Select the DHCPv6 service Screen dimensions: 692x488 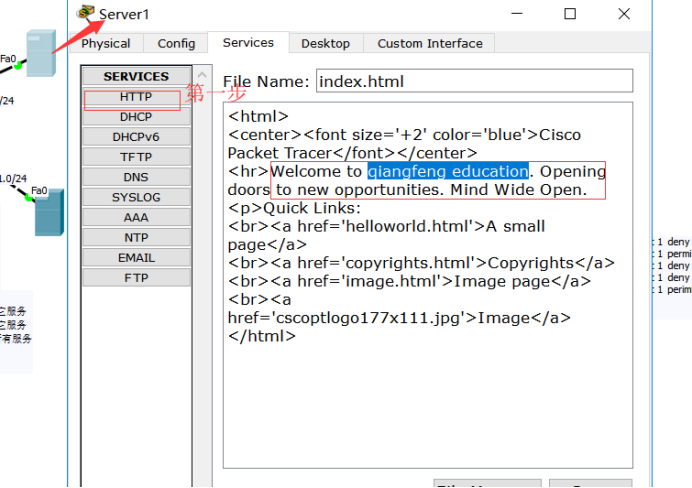tap(136, 137)
